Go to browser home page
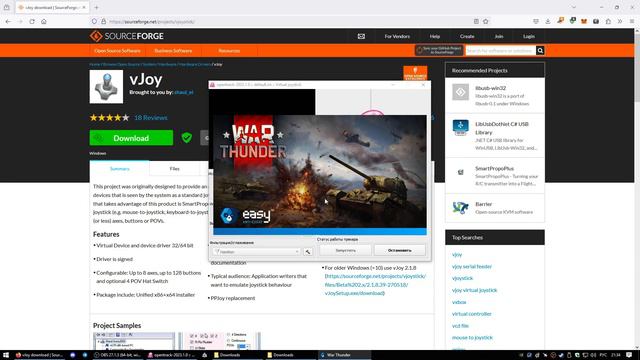 44,21
